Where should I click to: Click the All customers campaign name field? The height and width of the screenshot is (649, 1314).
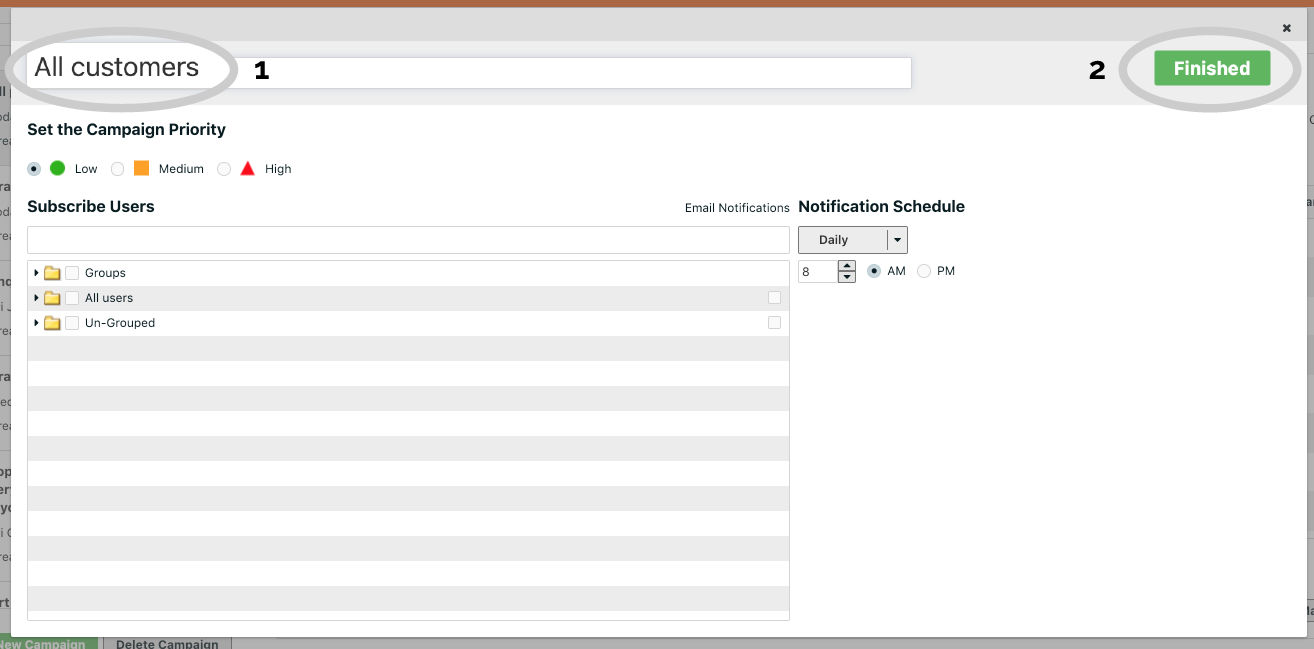(469, 72)
